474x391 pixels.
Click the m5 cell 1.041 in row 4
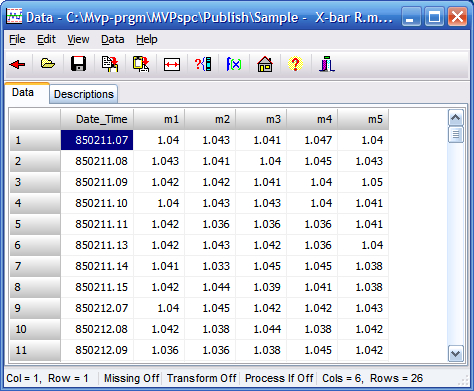(x=363, y=203)
